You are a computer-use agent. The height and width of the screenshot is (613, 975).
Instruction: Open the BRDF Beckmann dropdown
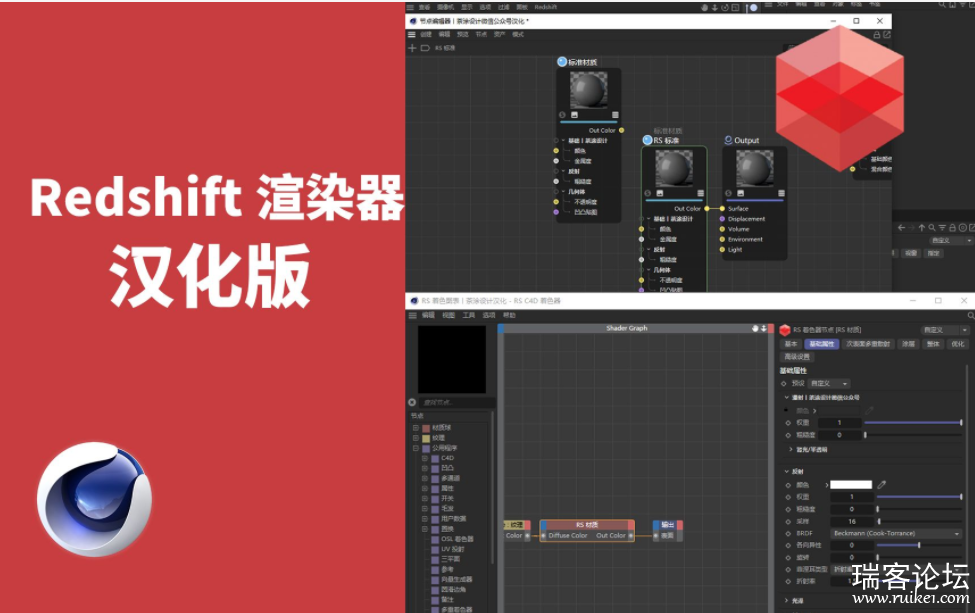pyautogui.click(x=897, y=533)
